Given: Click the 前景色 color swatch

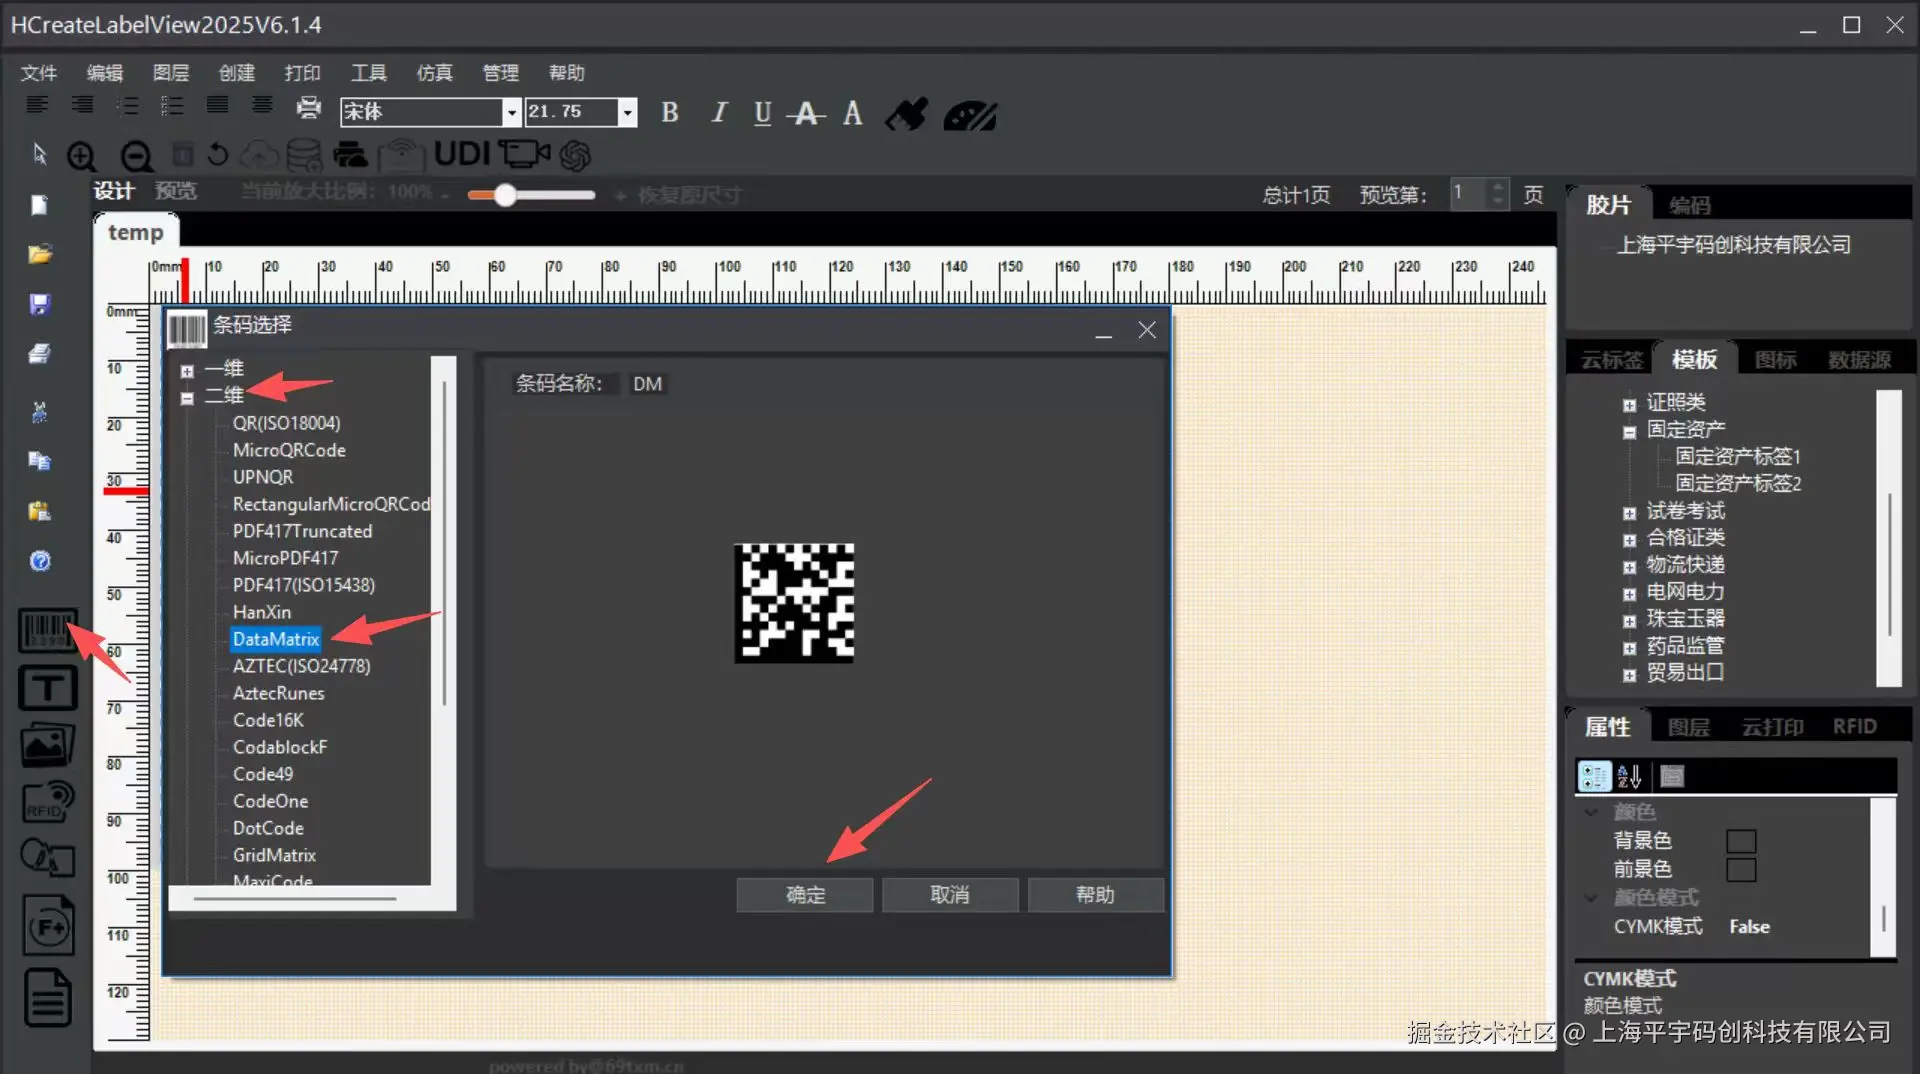Looking at the screenshot, I should coord(1741,869).
